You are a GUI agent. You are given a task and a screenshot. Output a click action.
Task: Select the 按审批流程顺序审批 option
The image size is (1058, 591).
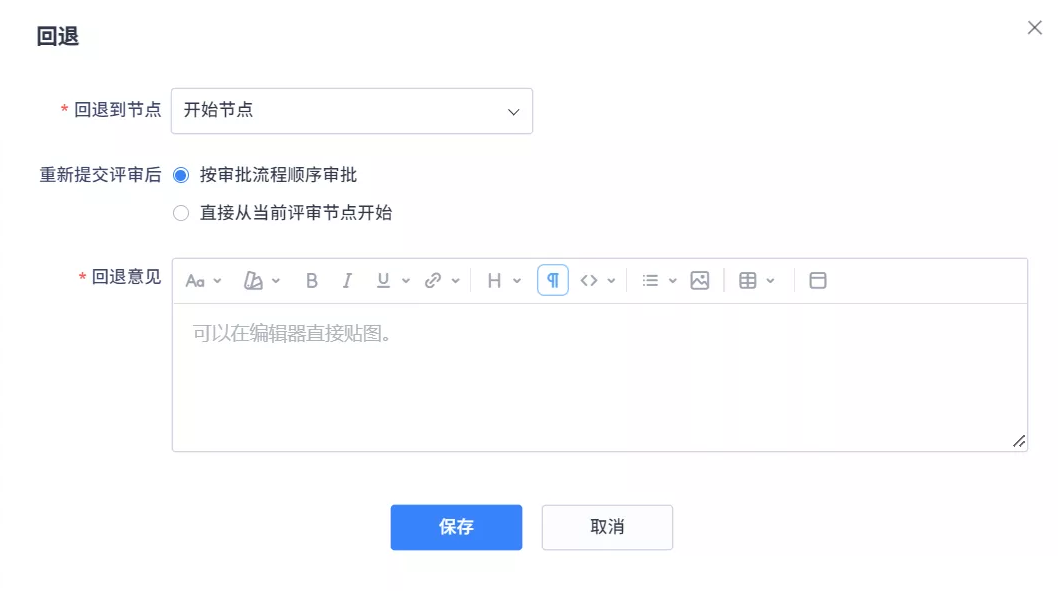pyautogui.click(x=180, y=175)
